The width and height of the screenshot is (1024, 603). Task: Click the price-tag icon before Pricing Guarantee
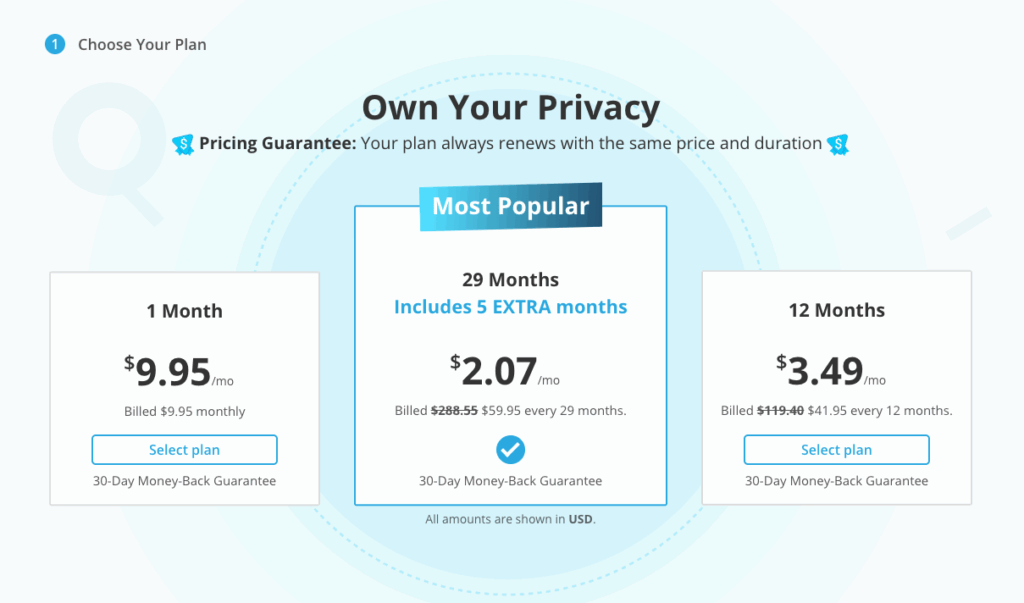click(182, 144)
